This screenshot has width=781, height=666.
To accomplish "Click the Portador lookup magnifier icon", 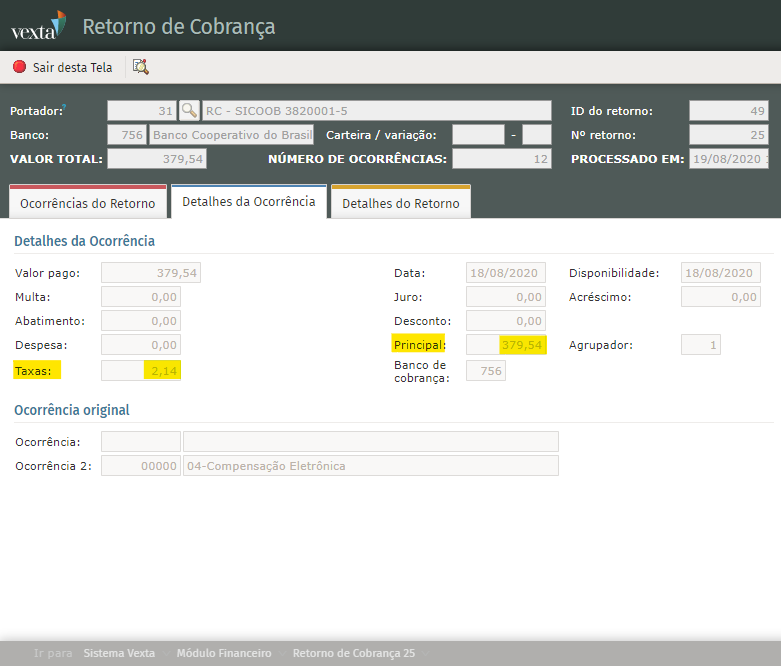I will (x=189, y=110).
